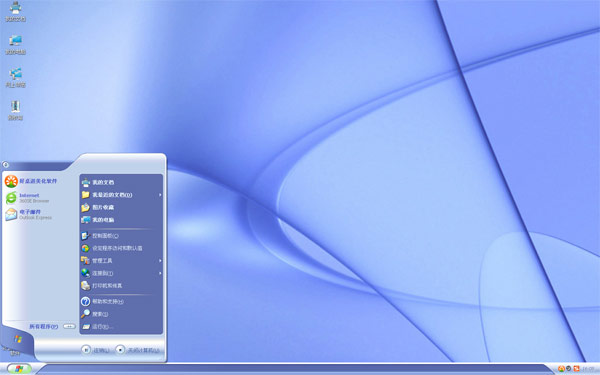Click the small round icon atop Start menu
Screen dimensions: 600x375
pyautogui.click(x=5, y=165)
